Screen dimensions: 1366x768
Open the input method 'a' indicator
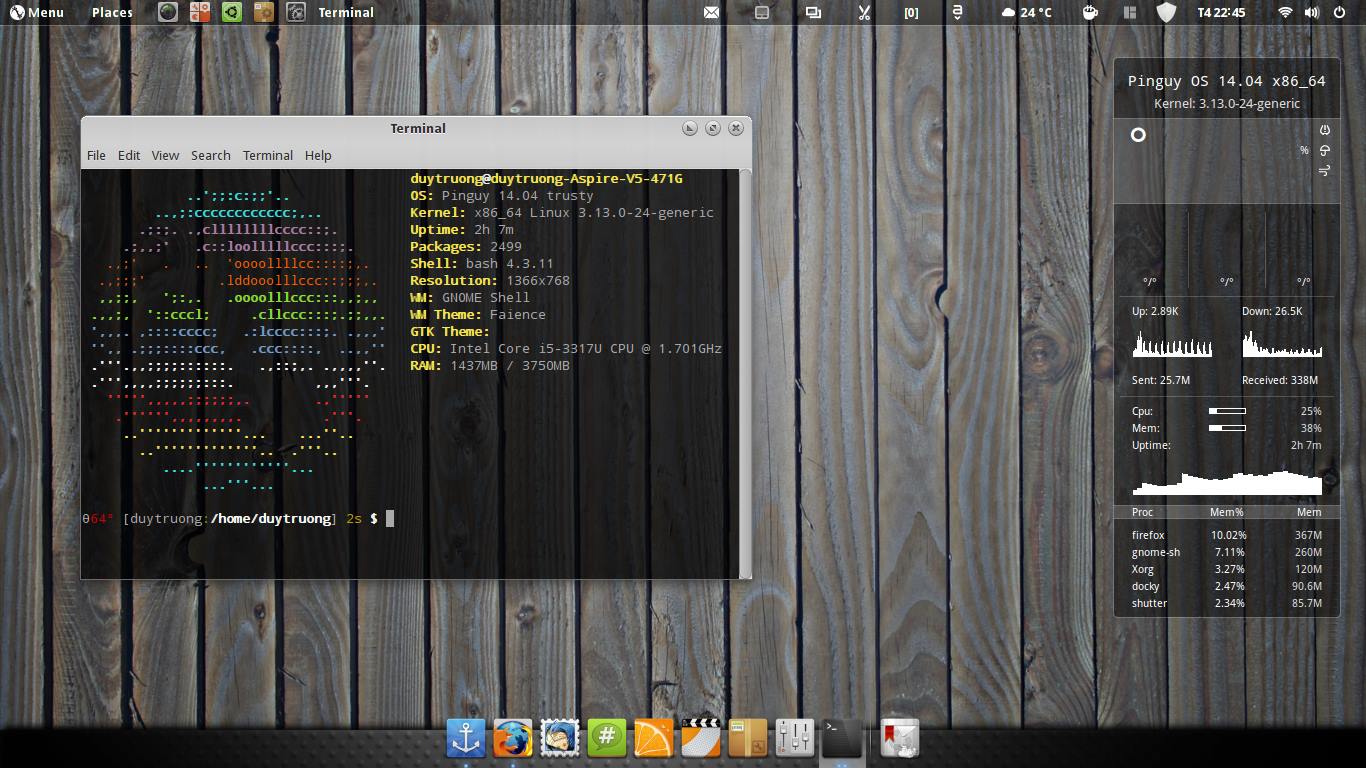click(957, 12)
